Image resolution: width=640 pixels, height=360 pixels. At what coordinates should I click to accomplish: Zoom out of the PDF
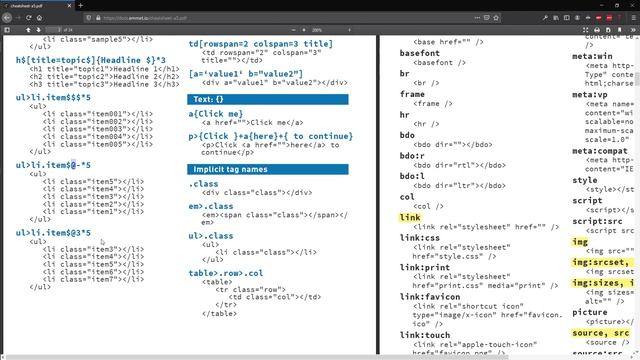click(293, 30)
